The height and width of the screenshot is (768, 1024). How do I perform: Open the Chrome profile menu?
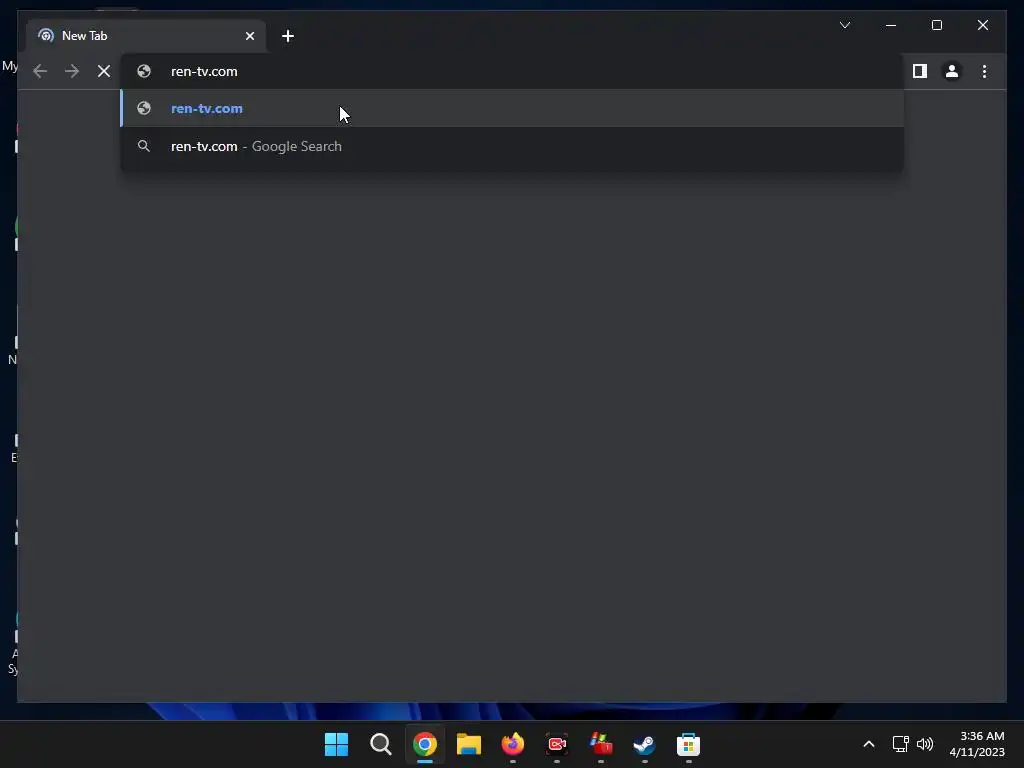coord(952,71)
